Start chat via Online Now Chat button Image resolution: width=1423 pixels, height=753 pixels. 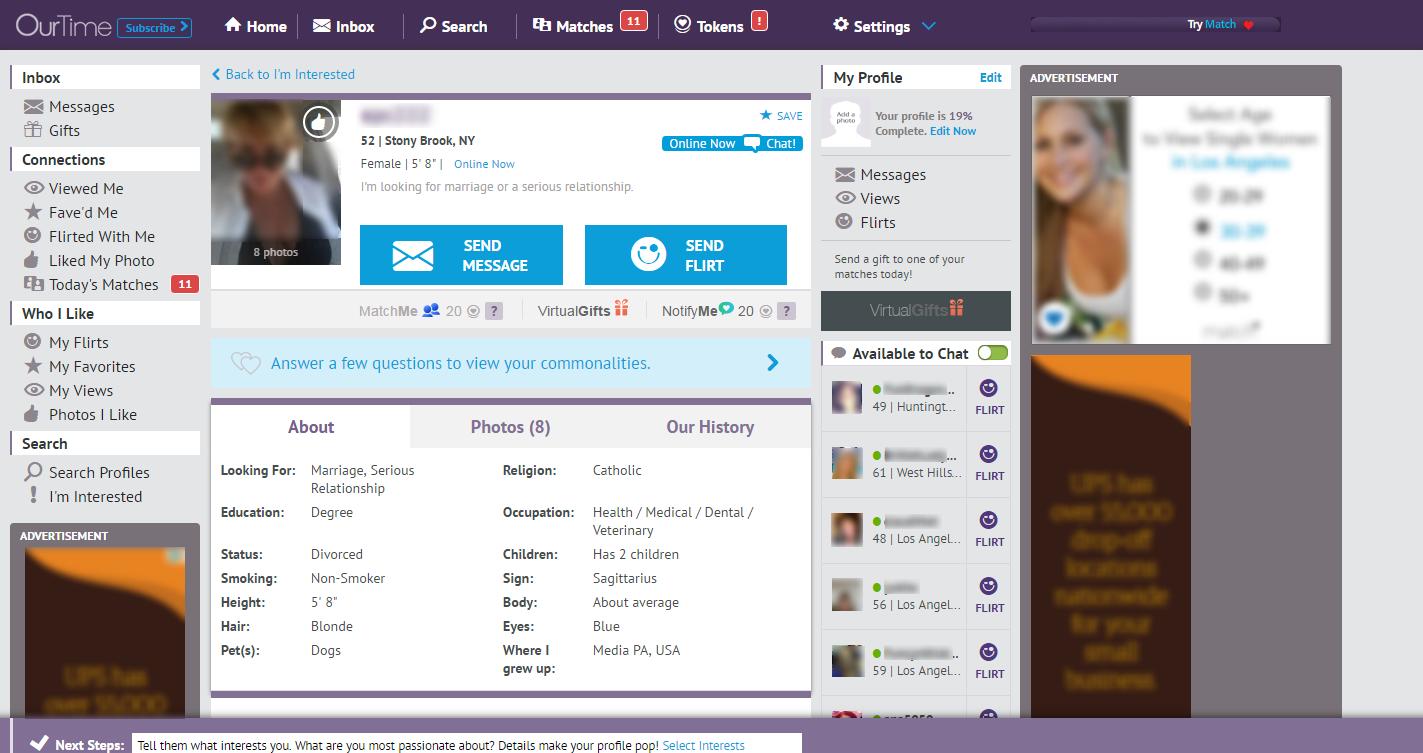(x=731, y=143)
